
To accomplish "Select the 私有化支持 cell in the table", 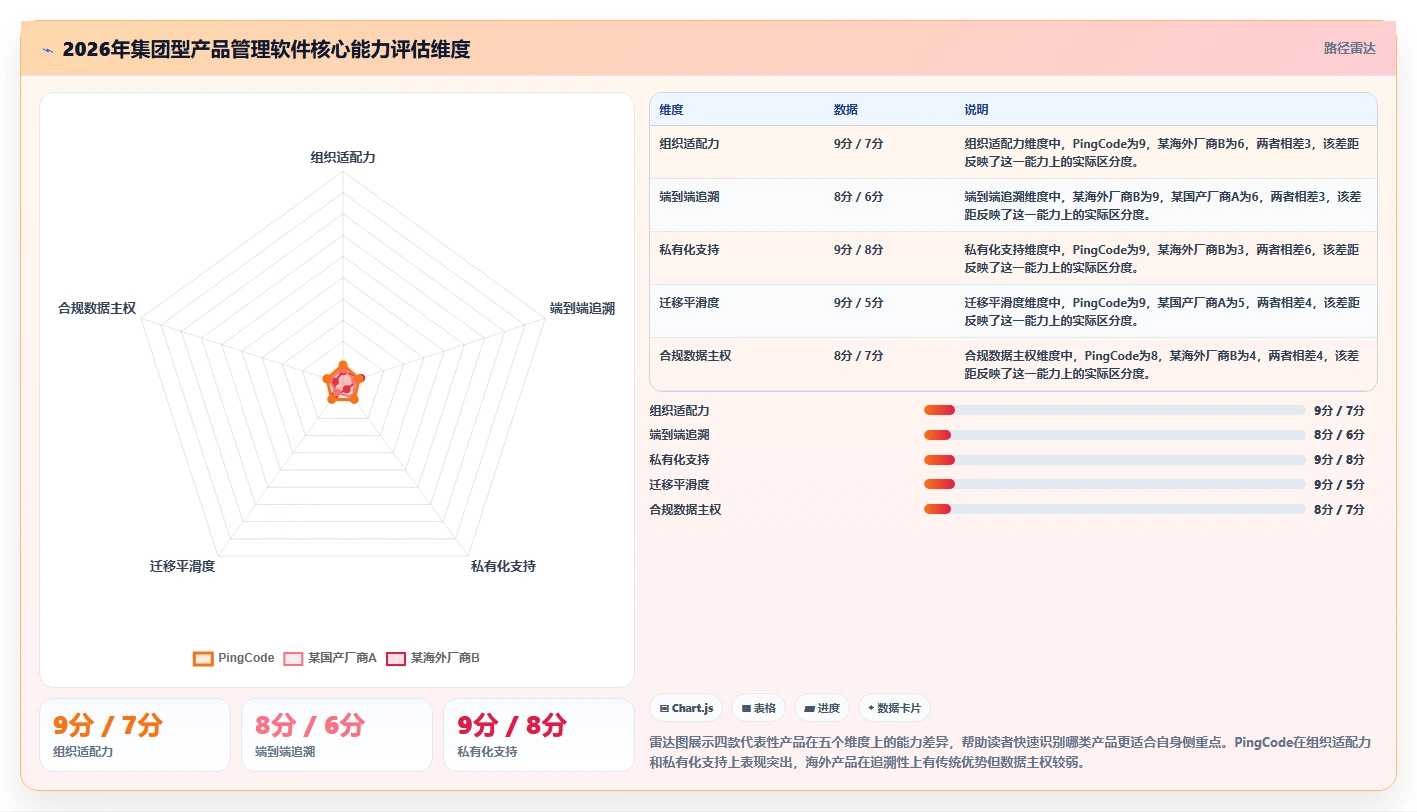I will coord(737,258).
